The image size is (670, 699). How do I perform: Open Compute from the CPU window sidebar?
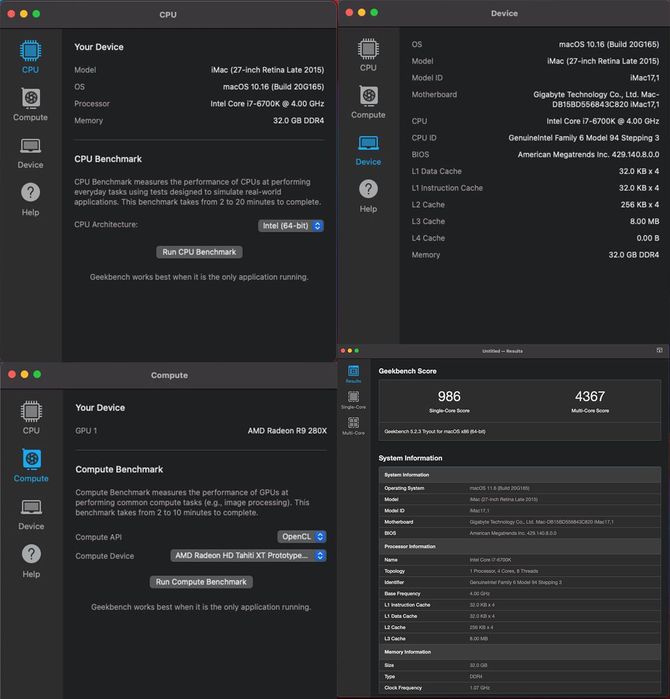pyautogui.click(x=30, y=104)
